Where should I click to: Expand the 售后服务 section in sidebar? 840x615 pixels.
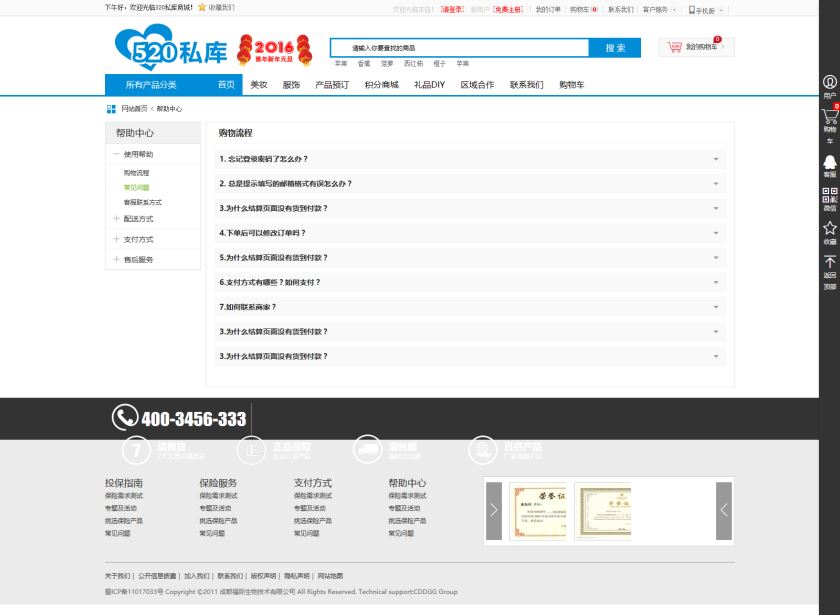[x=116, y=259]
